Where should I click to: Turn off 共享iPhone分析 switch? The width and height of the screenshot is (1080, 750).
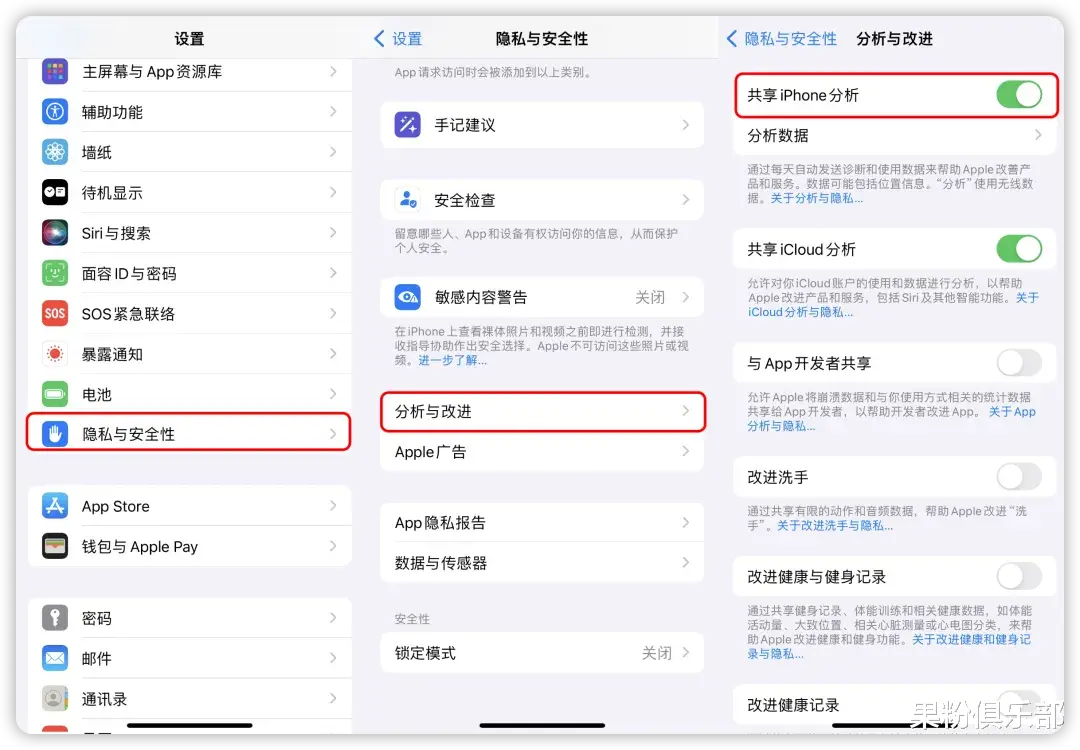[1019, 95]
